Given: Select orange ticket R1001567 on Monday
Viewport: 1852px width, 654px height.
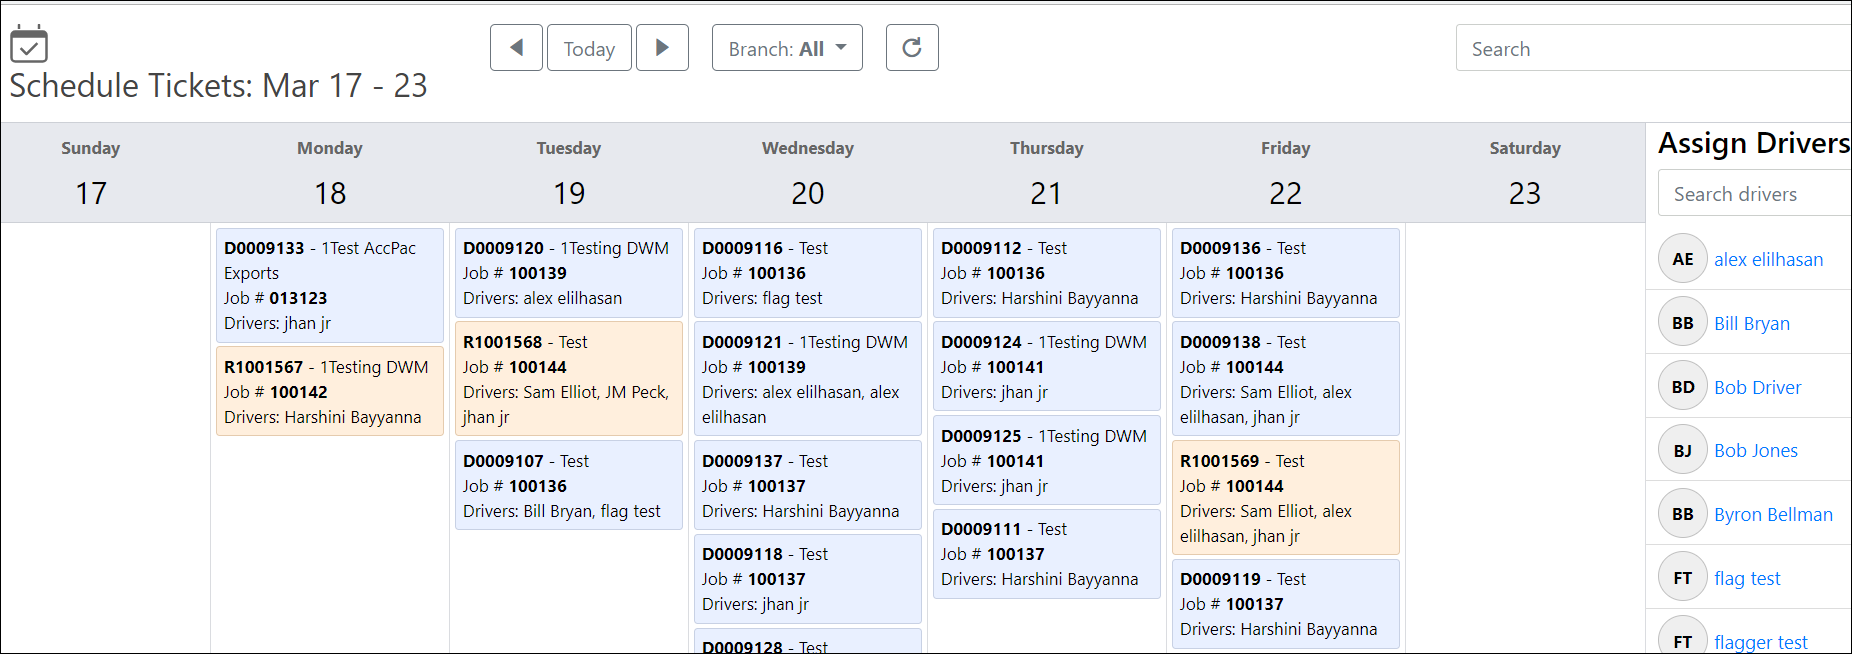Looking at the screenshot, I should (x=329, y=391).
